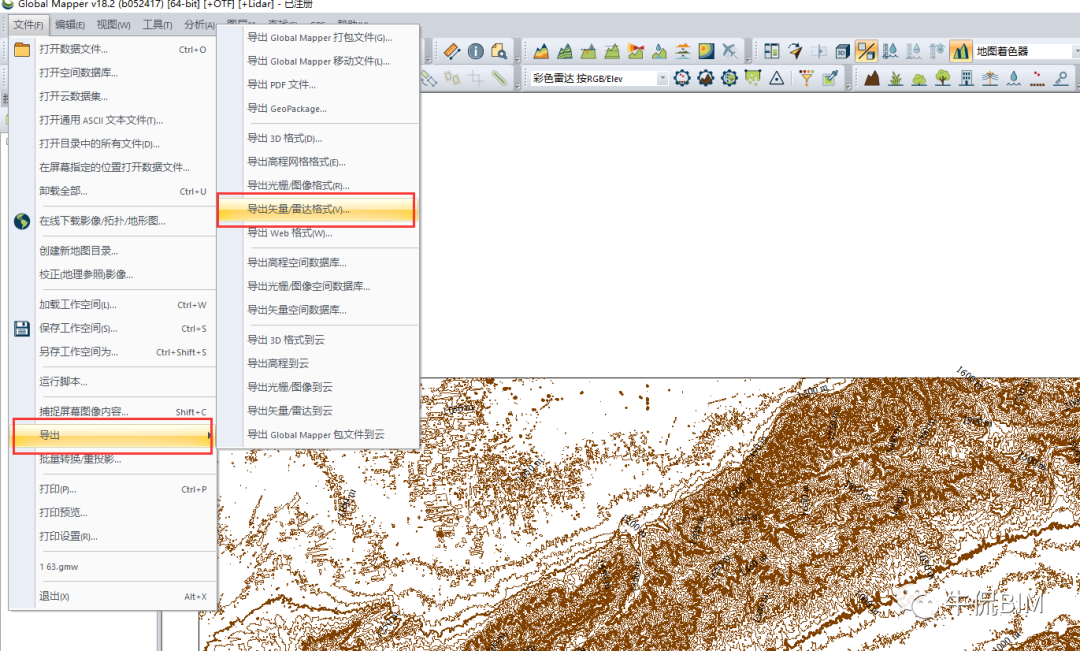Screen dimensions: 1080x651
Task: Choose 导出矢量空间数据库 entry
Action: 317,310
